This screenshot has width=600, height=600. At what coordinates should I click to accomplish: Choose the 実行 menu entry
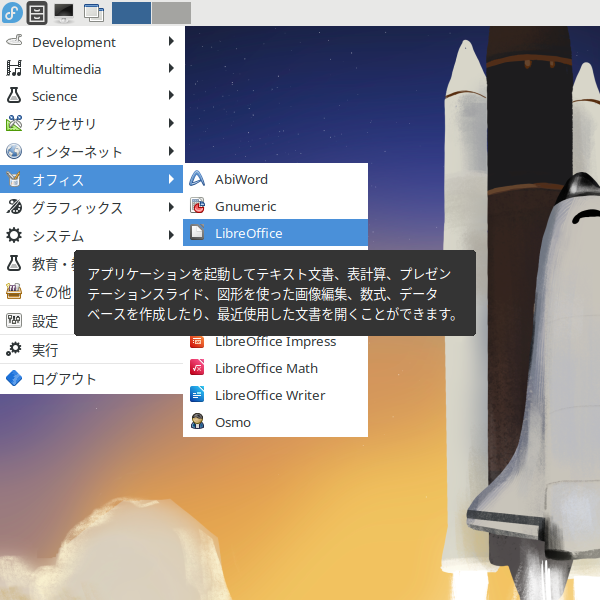(x=91, y=349)
